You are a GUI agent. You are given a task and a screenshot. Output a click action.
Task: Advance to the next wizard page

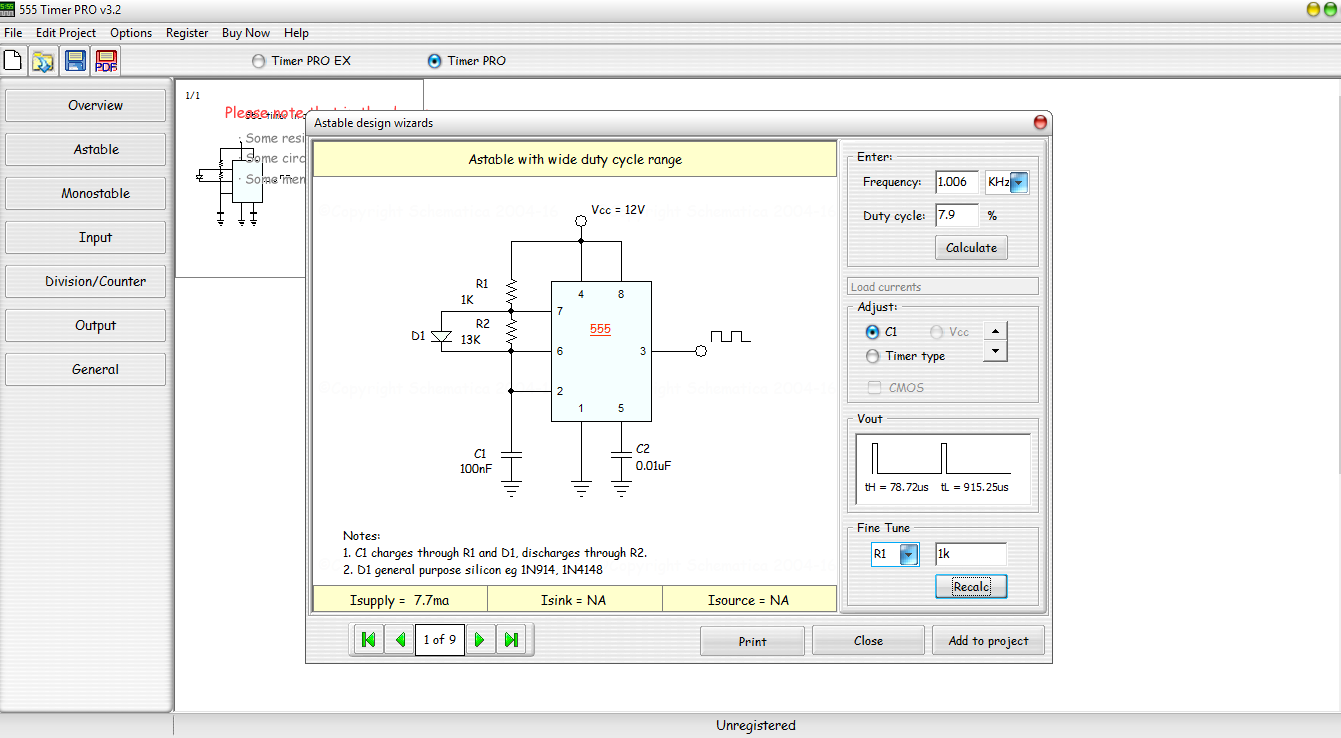[x=480, y=640]
